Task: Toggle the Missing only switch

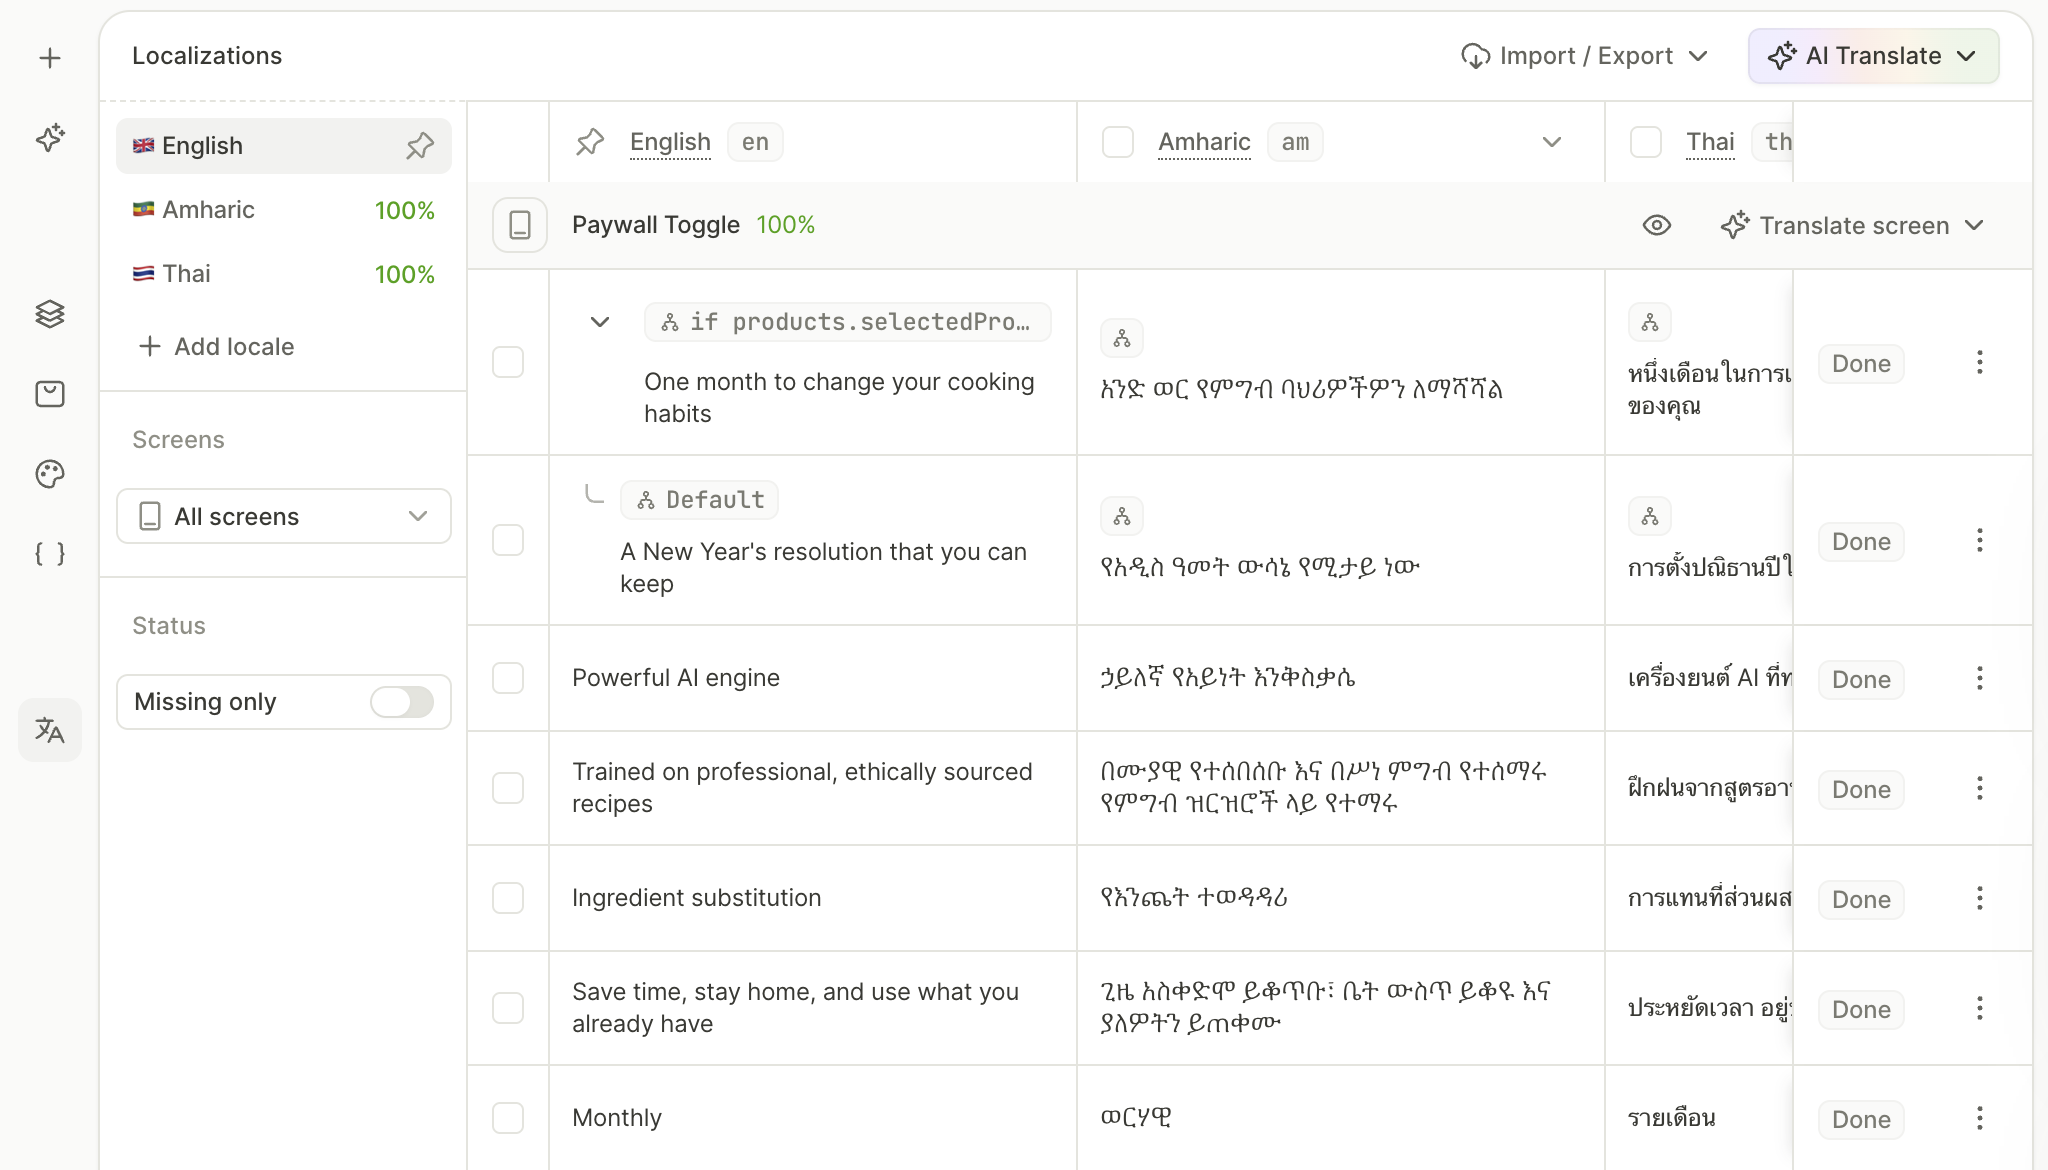Action: click(402, 702)
